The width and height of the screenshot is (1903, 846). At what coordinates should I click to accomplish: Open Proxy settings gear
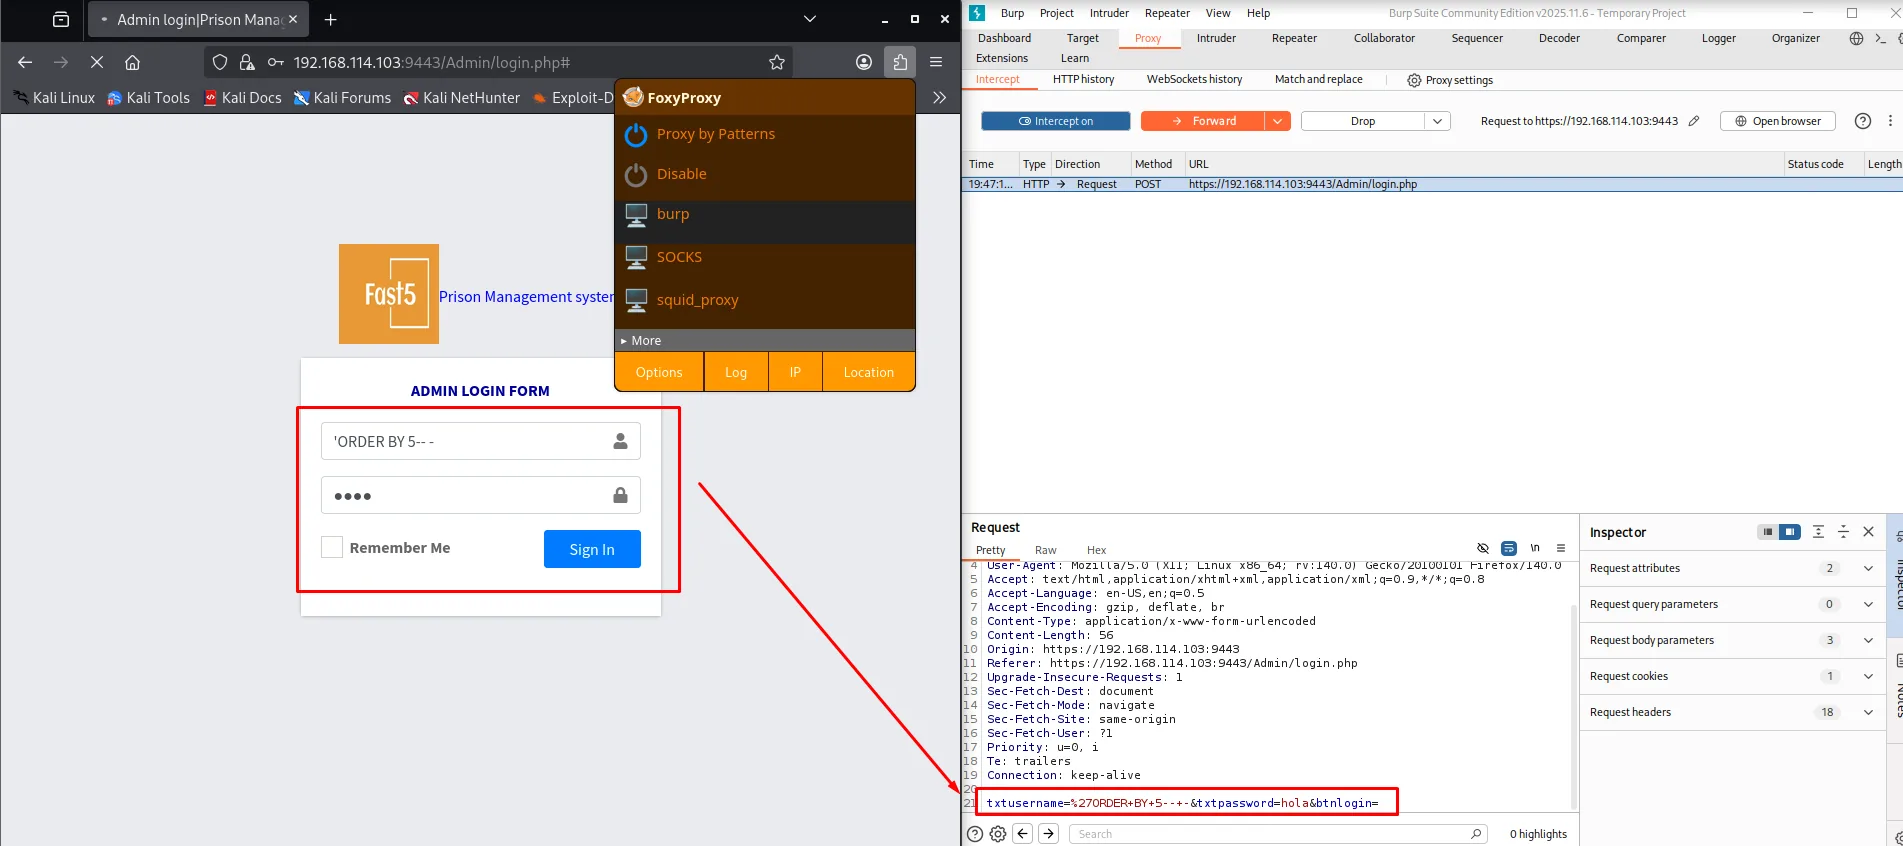pyautogui.click(x=1450, y=80)
